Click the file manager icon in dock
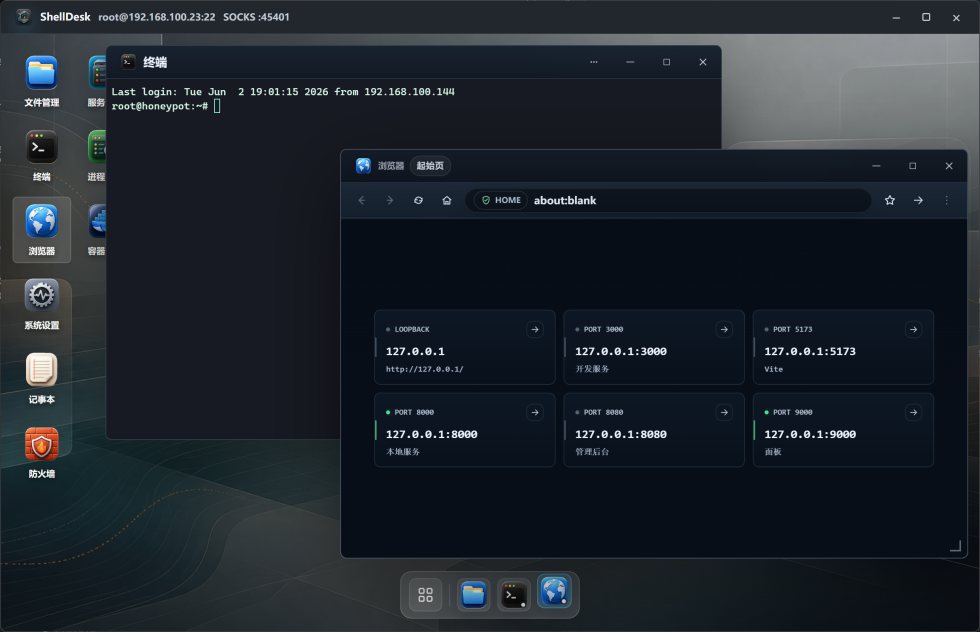Image resolution: width=980 pixels, height=632 pixels. point(473,594)
